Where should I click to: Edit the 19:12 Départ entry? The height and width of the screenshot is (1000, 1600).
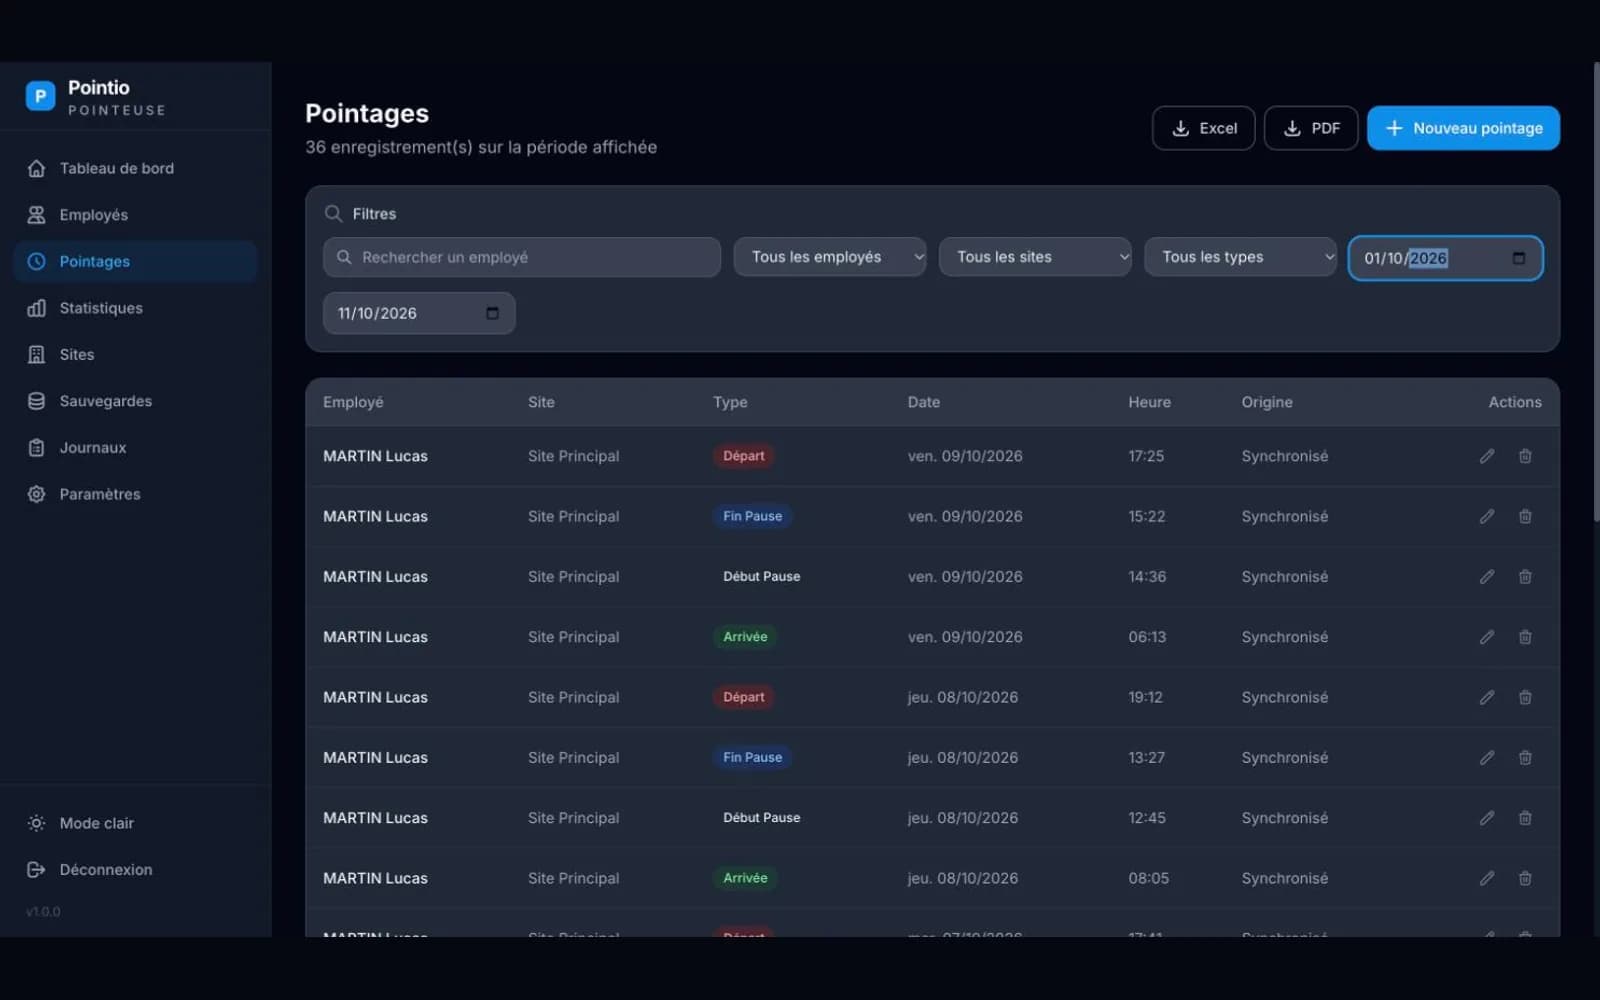click(x=1487, y=697)
